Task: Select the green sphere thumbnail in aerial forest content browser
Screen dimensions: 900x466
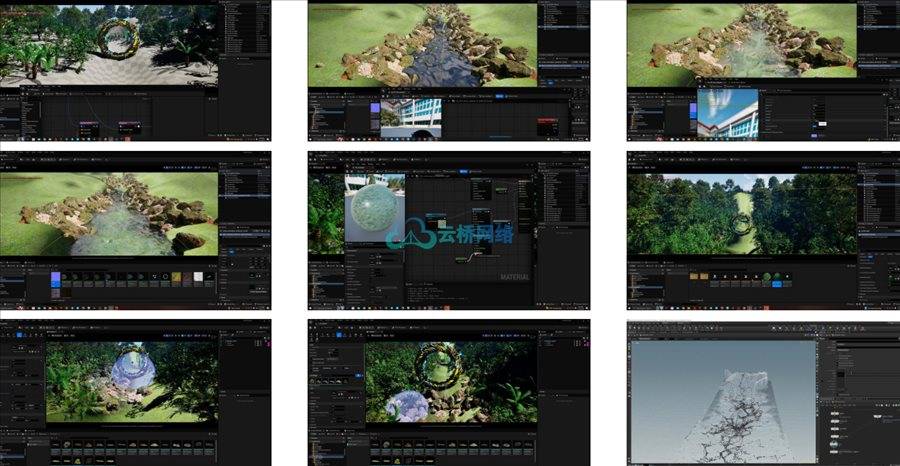Action: [766, 277]
